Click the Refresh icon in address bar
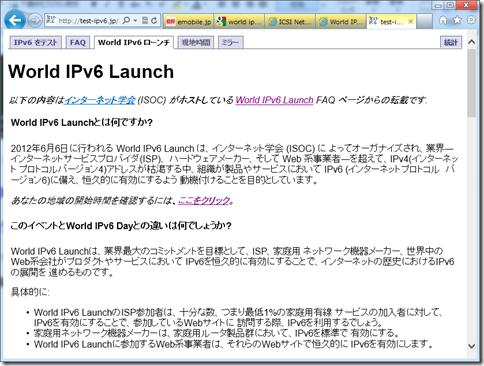Viewport: 484px width, 366px height. pyautogui.click(x=154, y=21)
